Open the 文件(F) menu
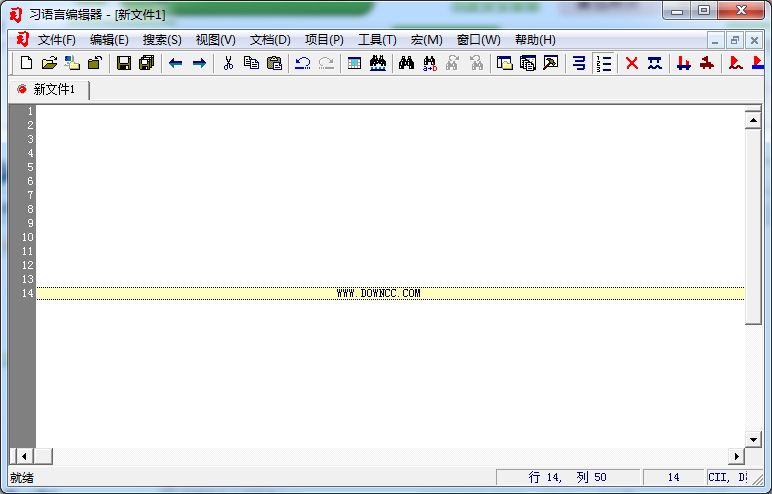772x494 pixels. pyautogui.click(x=57, y=40)
